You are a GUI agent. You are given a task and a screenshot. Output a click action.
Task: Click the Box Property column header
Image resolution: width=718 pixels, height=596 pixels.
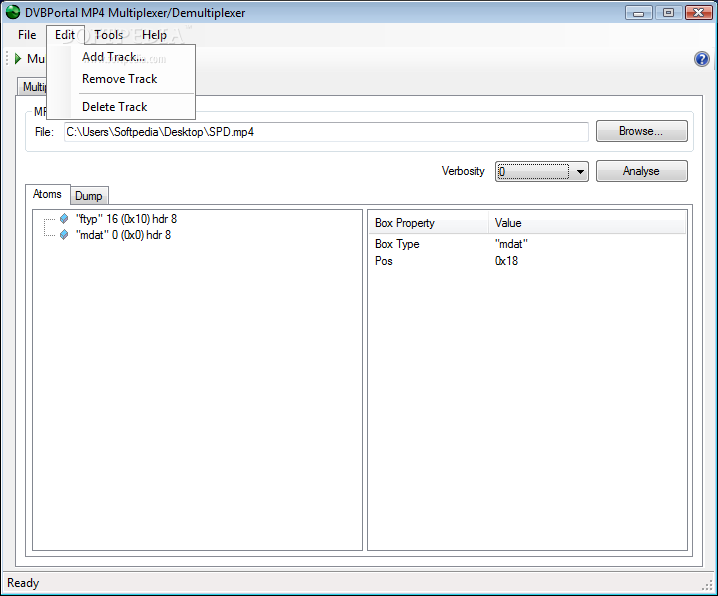pos(429,223)
